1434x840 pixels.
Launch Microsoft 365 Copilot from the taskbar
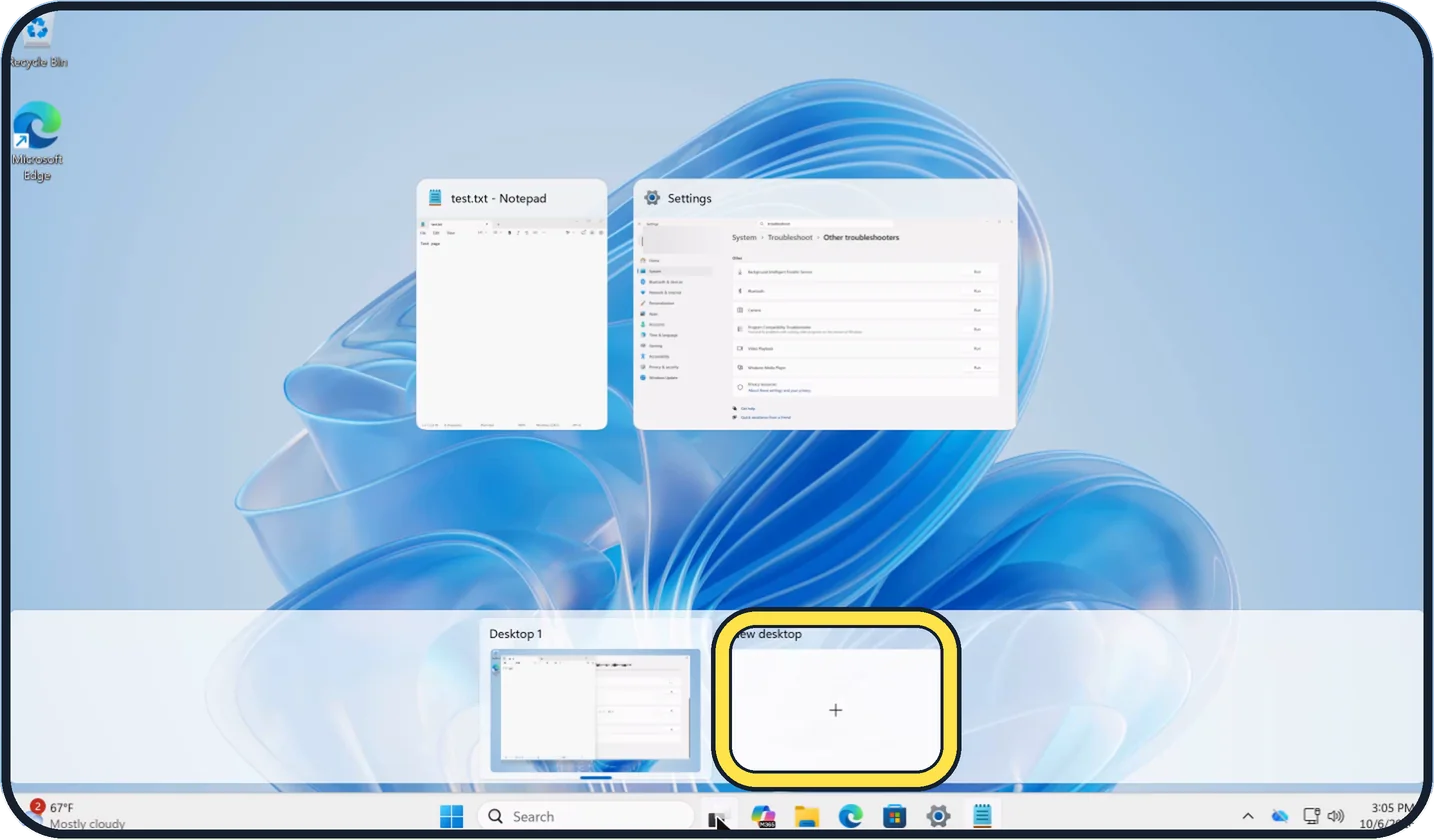764,816
